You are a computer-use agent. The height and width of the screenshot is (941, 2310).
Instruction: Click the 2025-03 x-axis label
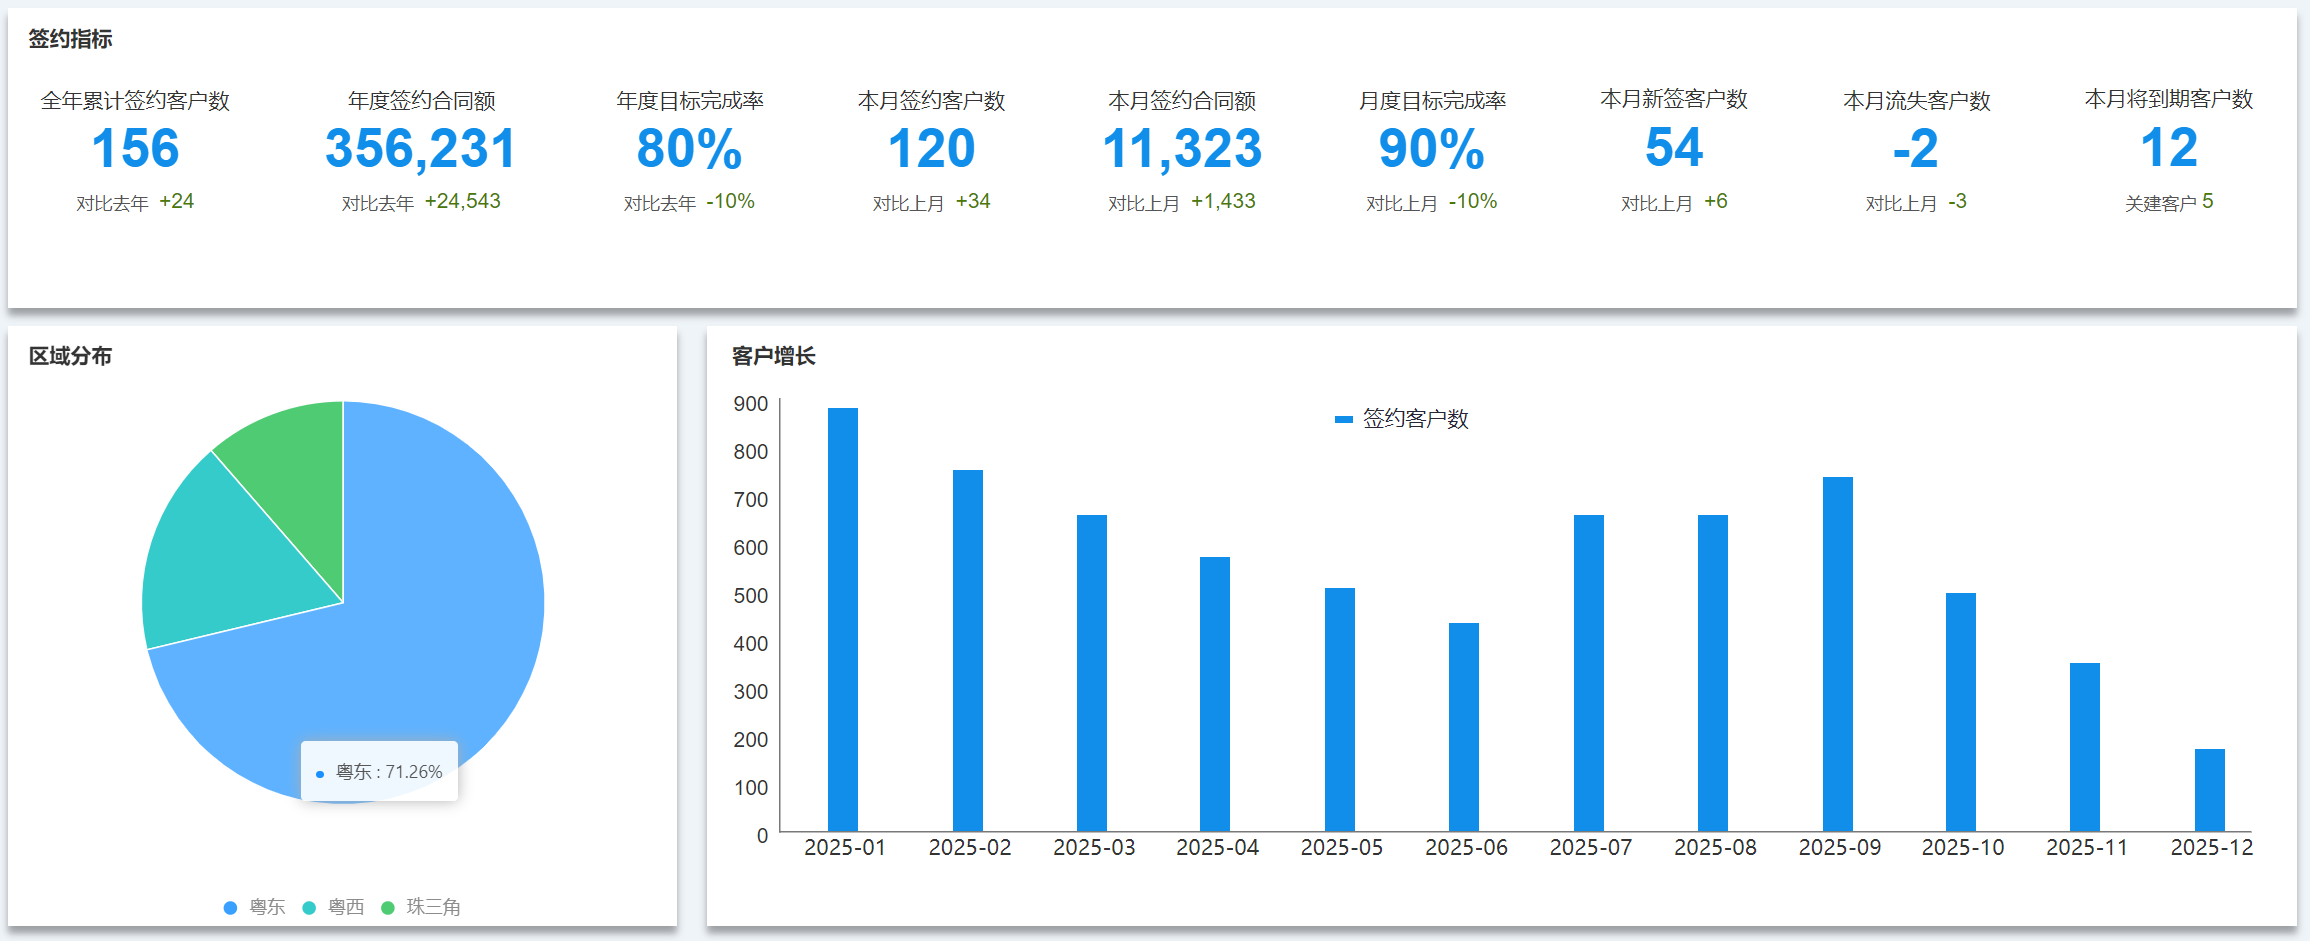pos(1093,848)
